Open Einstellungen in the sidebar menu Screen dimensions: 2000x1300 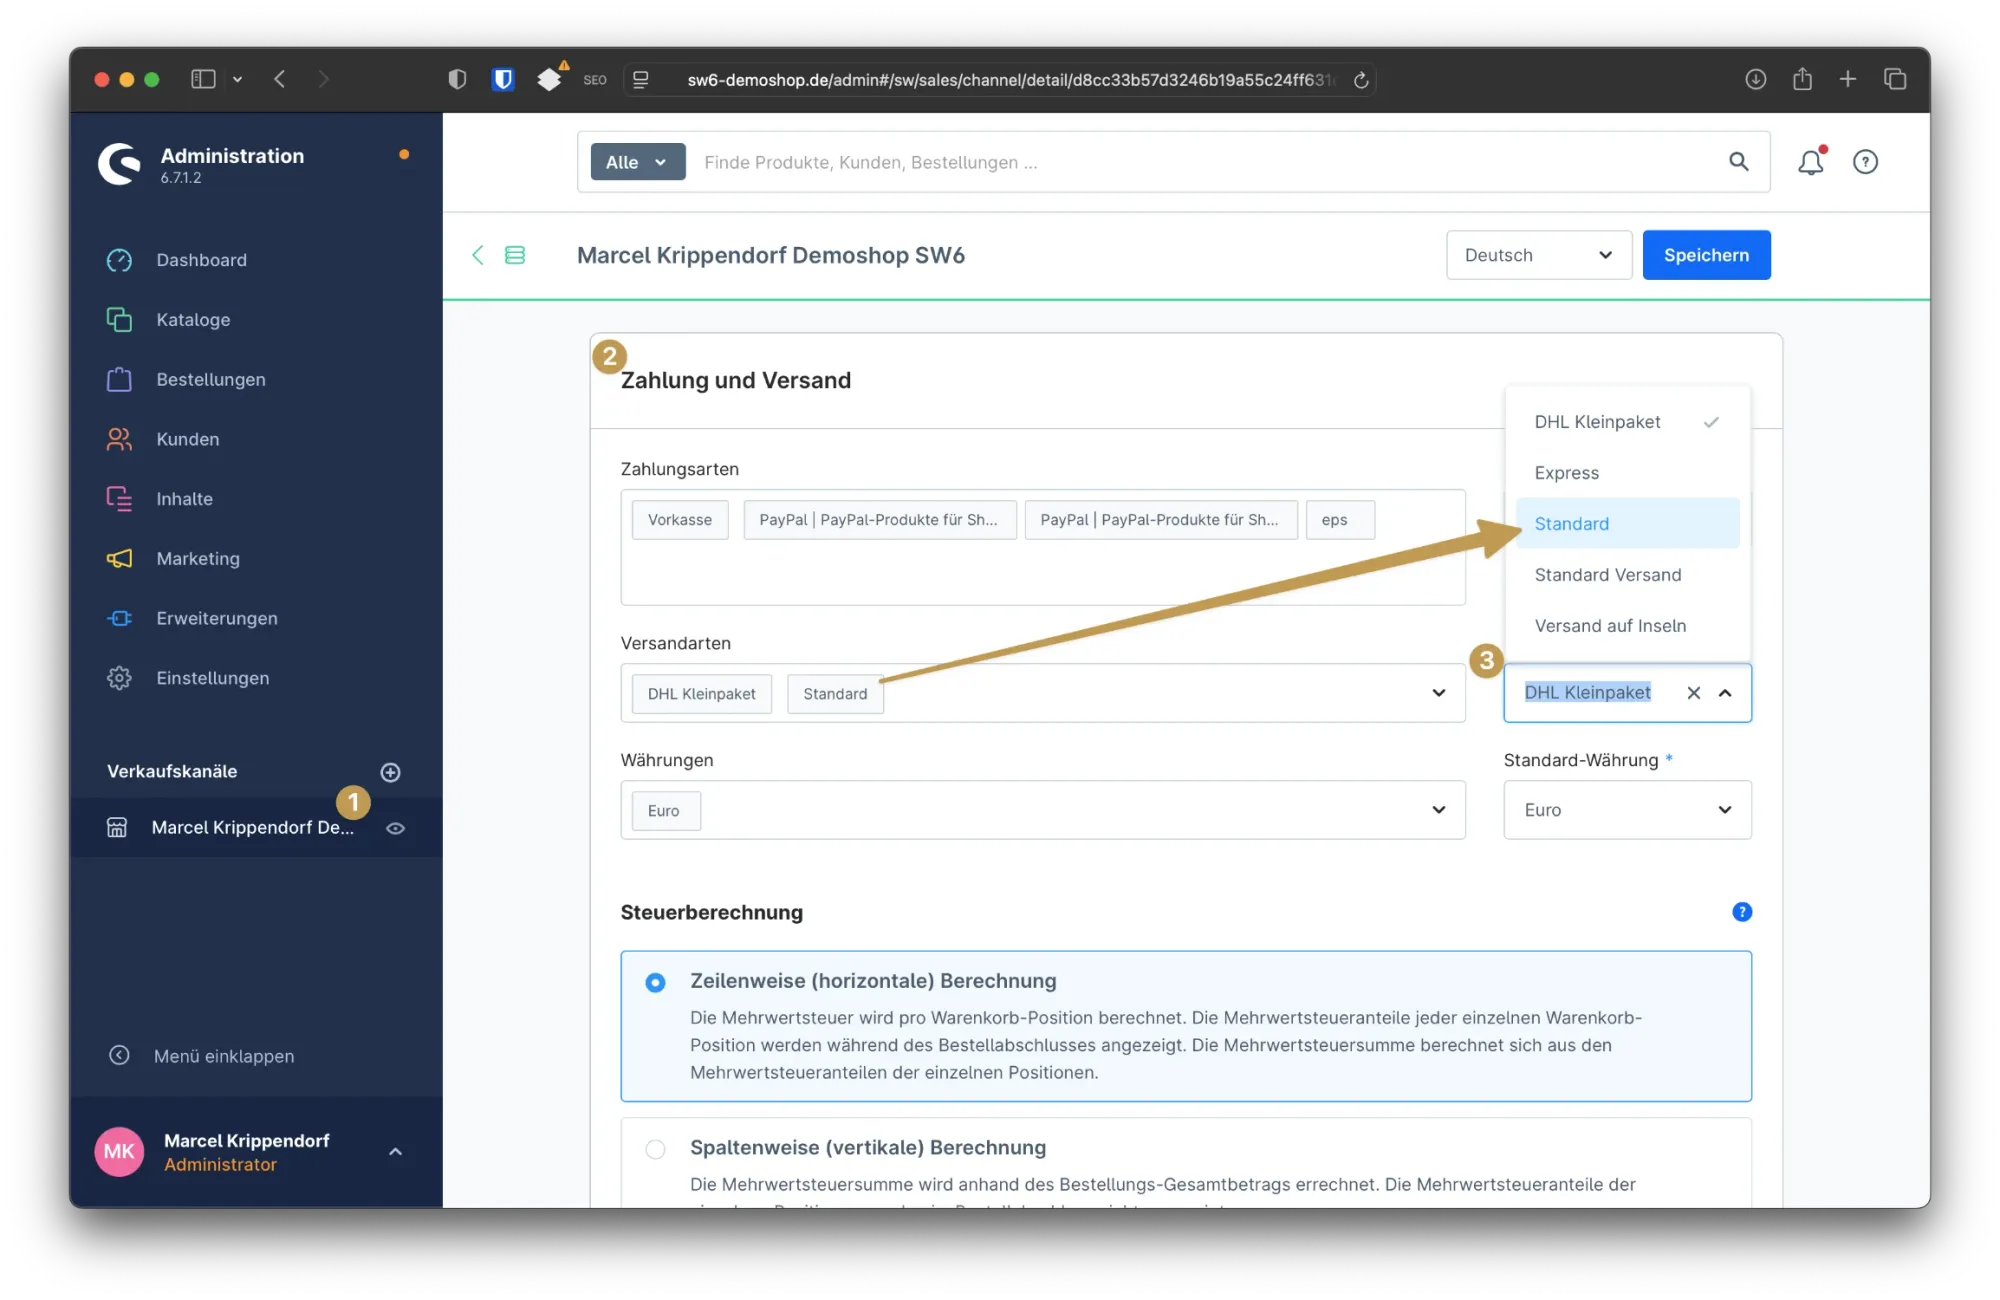(212, 678)
